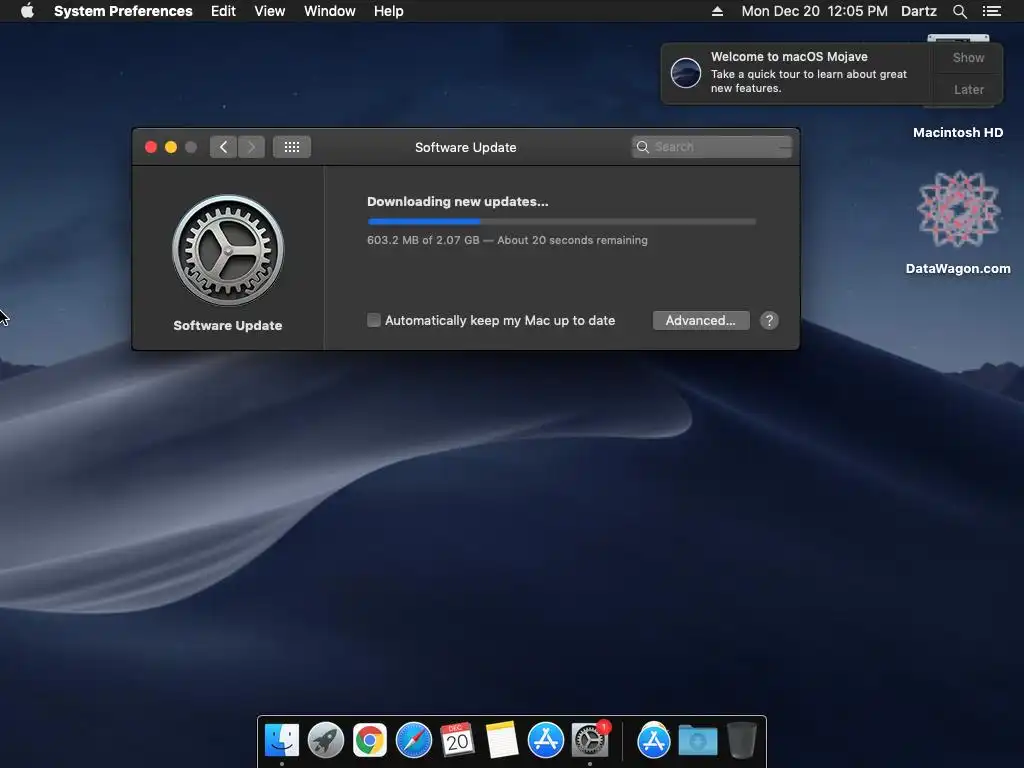Viewport: 1024px width, 768px height.
Task: Click the Search field in Software Update
Action: [712, 147]
